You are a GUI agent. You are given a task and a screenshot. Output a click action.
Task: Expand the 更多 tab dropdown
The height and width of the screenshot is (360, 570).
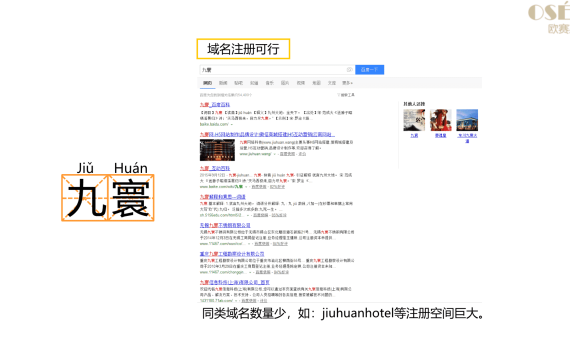pyautogui.click(x=347, y=83)
